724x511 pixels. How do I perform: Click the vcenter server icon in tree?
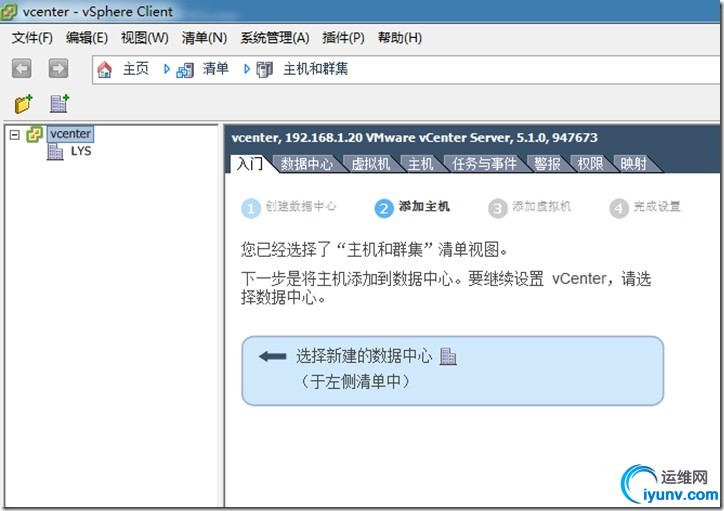coord(35,134)
